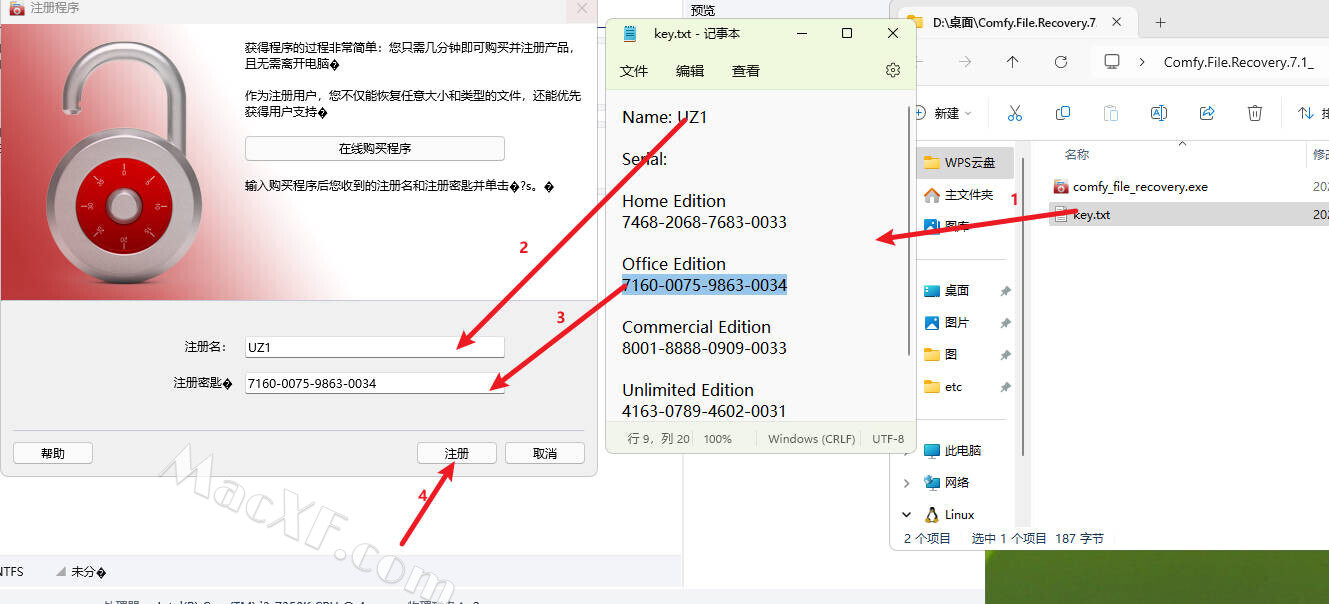Click 行 9, 列 20 in Notepad status bar
Viewport: 1329px width, 604px height.
tap(658, 439)
